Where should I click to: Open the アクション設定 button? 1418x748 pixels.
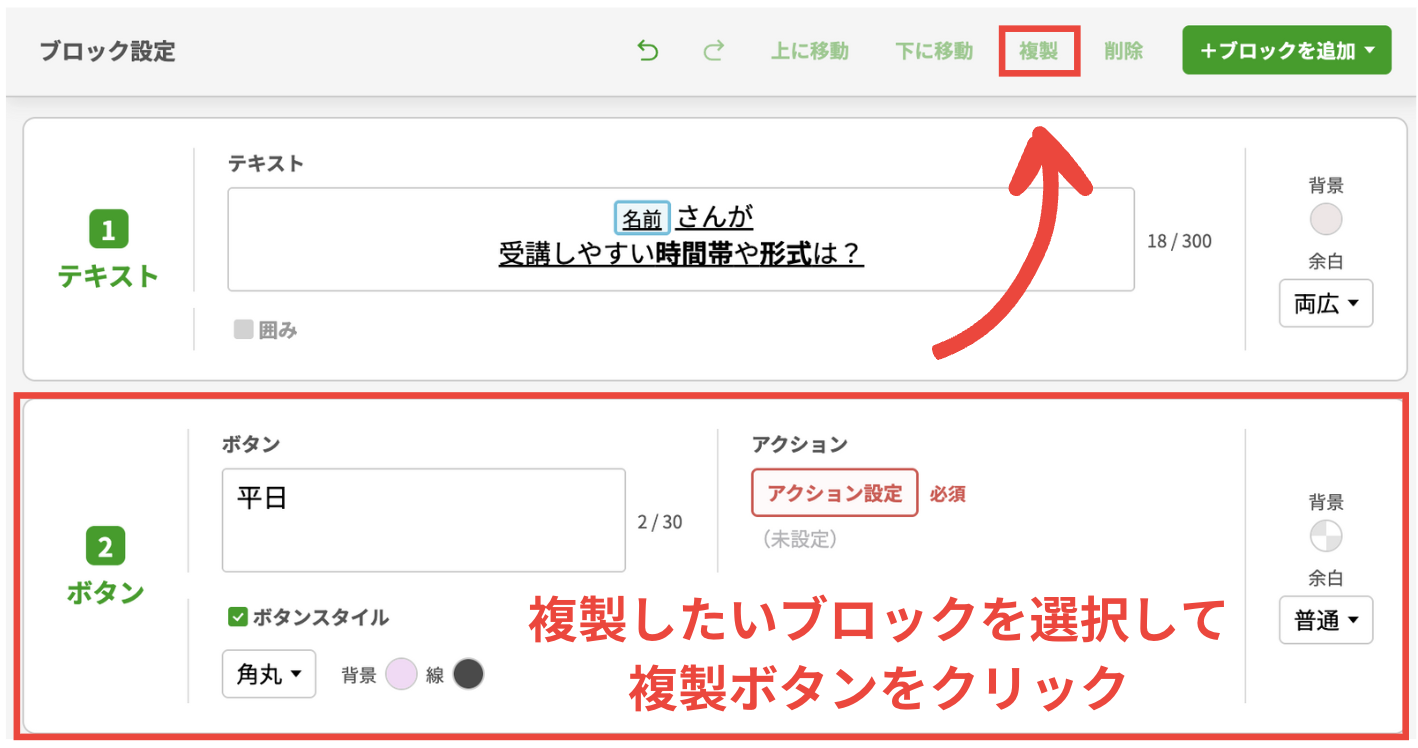tap(834, 493)
